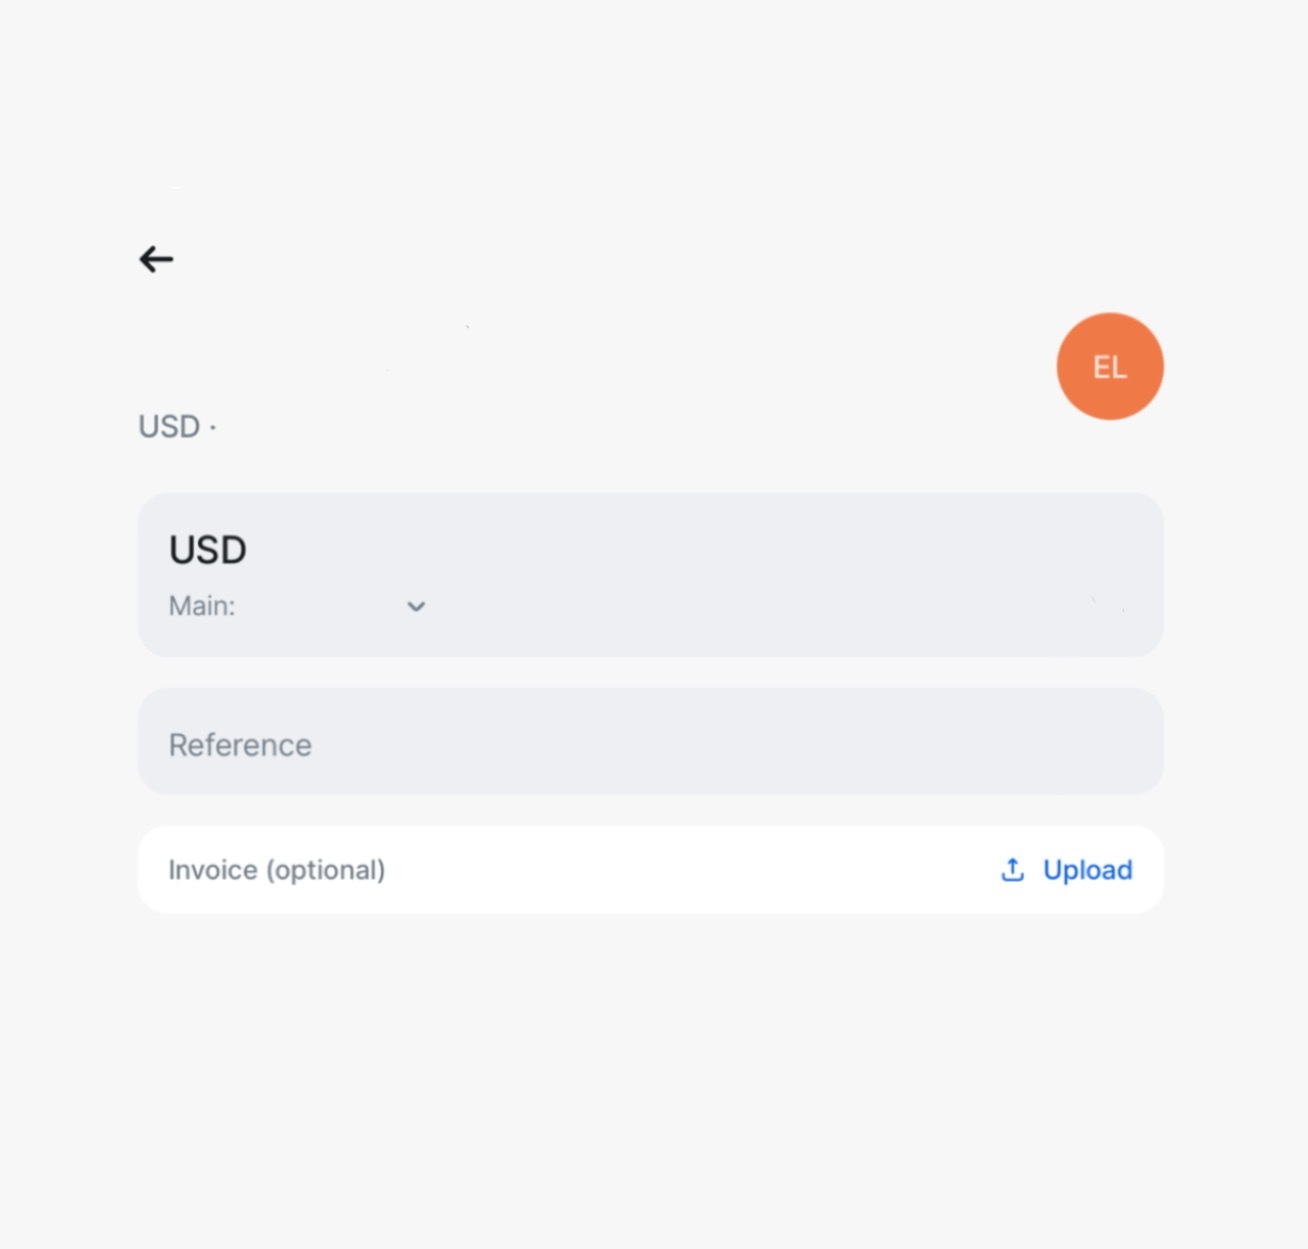Click the Invoice optional row

[x=277, y=870]
